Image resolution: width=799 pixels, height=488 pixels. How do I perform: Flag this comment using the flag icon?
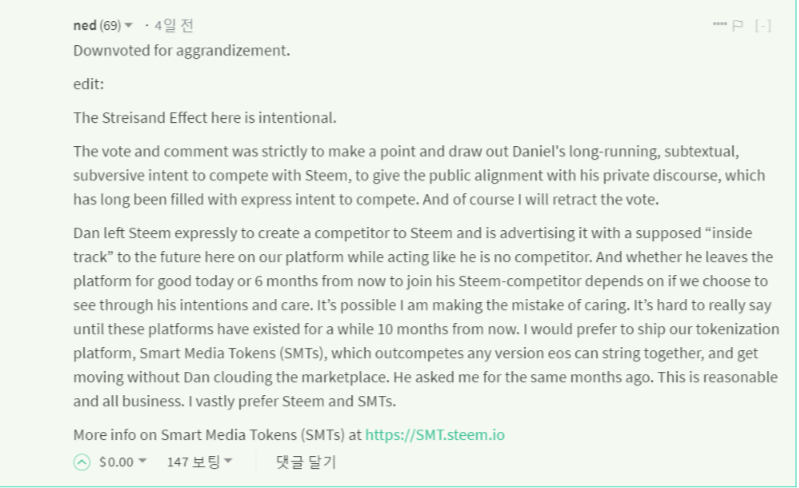pos(737,25)
